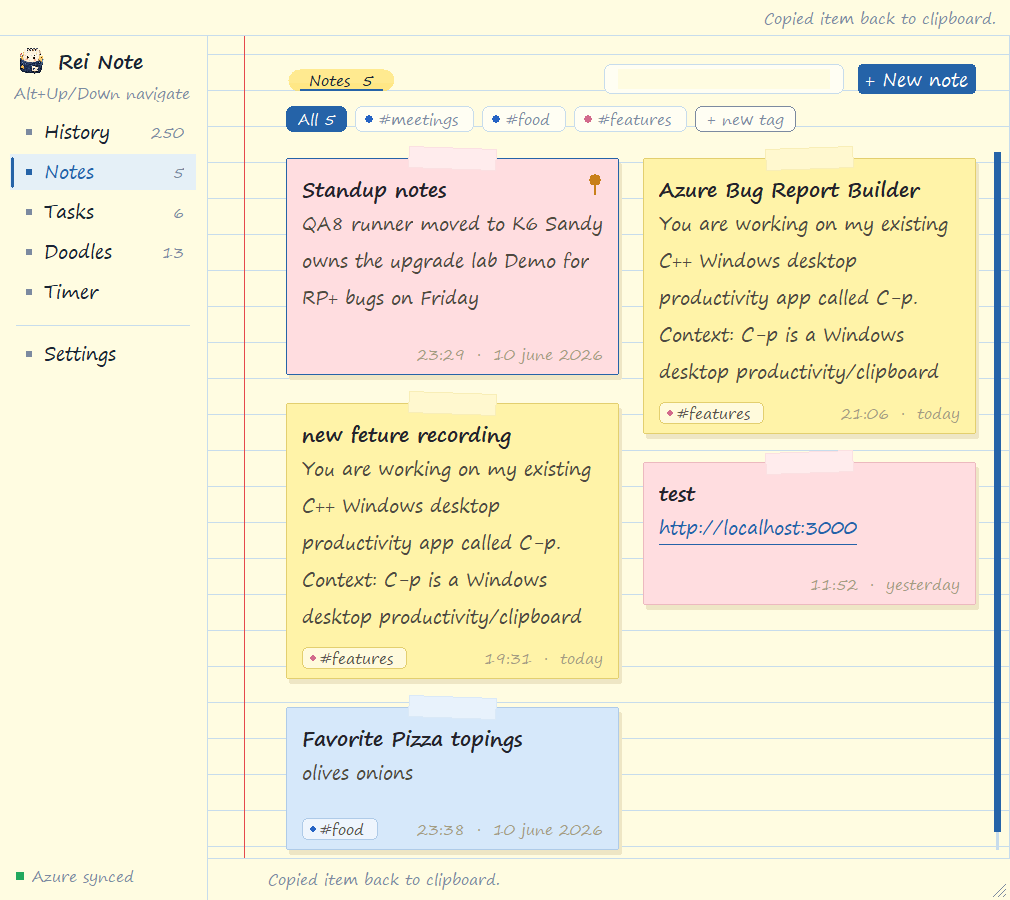Select the All 5 filter chip
Screen dimensions: 1010x900
click(316, 119)
